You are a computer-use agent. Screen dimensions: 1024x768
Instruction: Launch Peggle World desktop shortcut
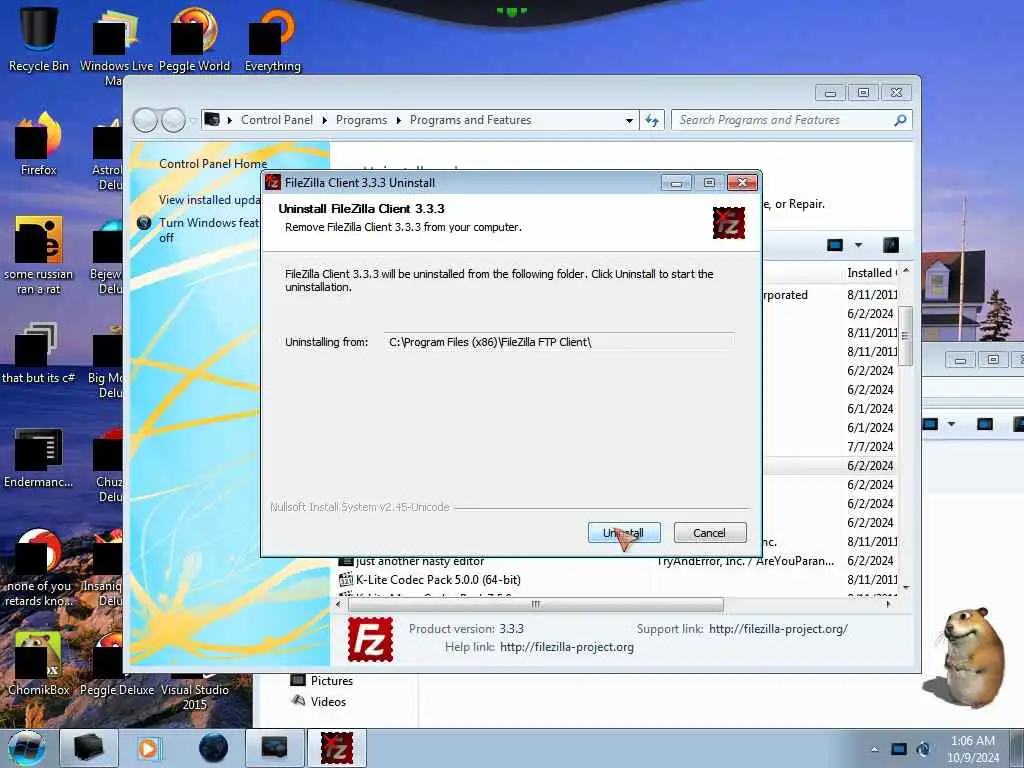[x=194, y=39]
